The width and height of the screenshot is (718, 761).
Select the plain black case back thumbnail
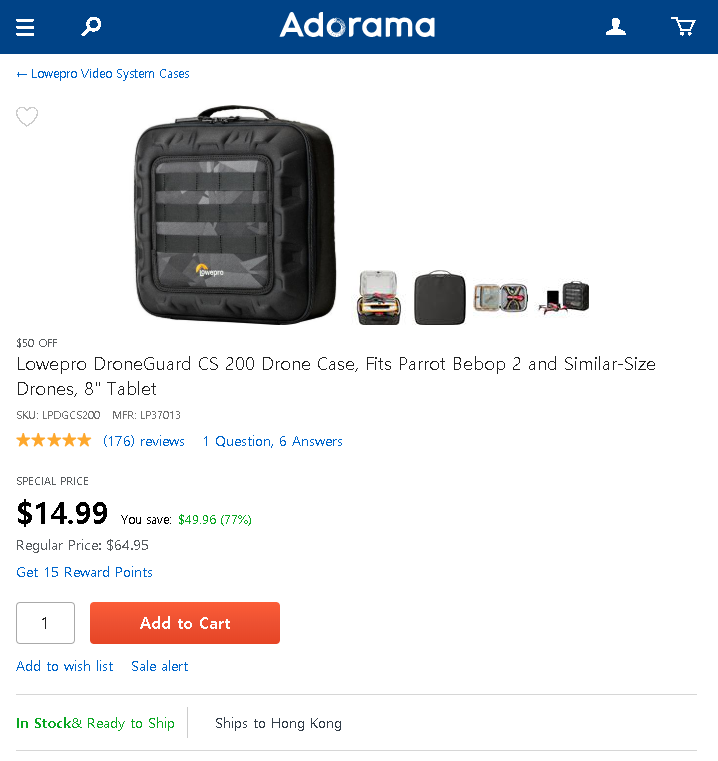point(440,298)
